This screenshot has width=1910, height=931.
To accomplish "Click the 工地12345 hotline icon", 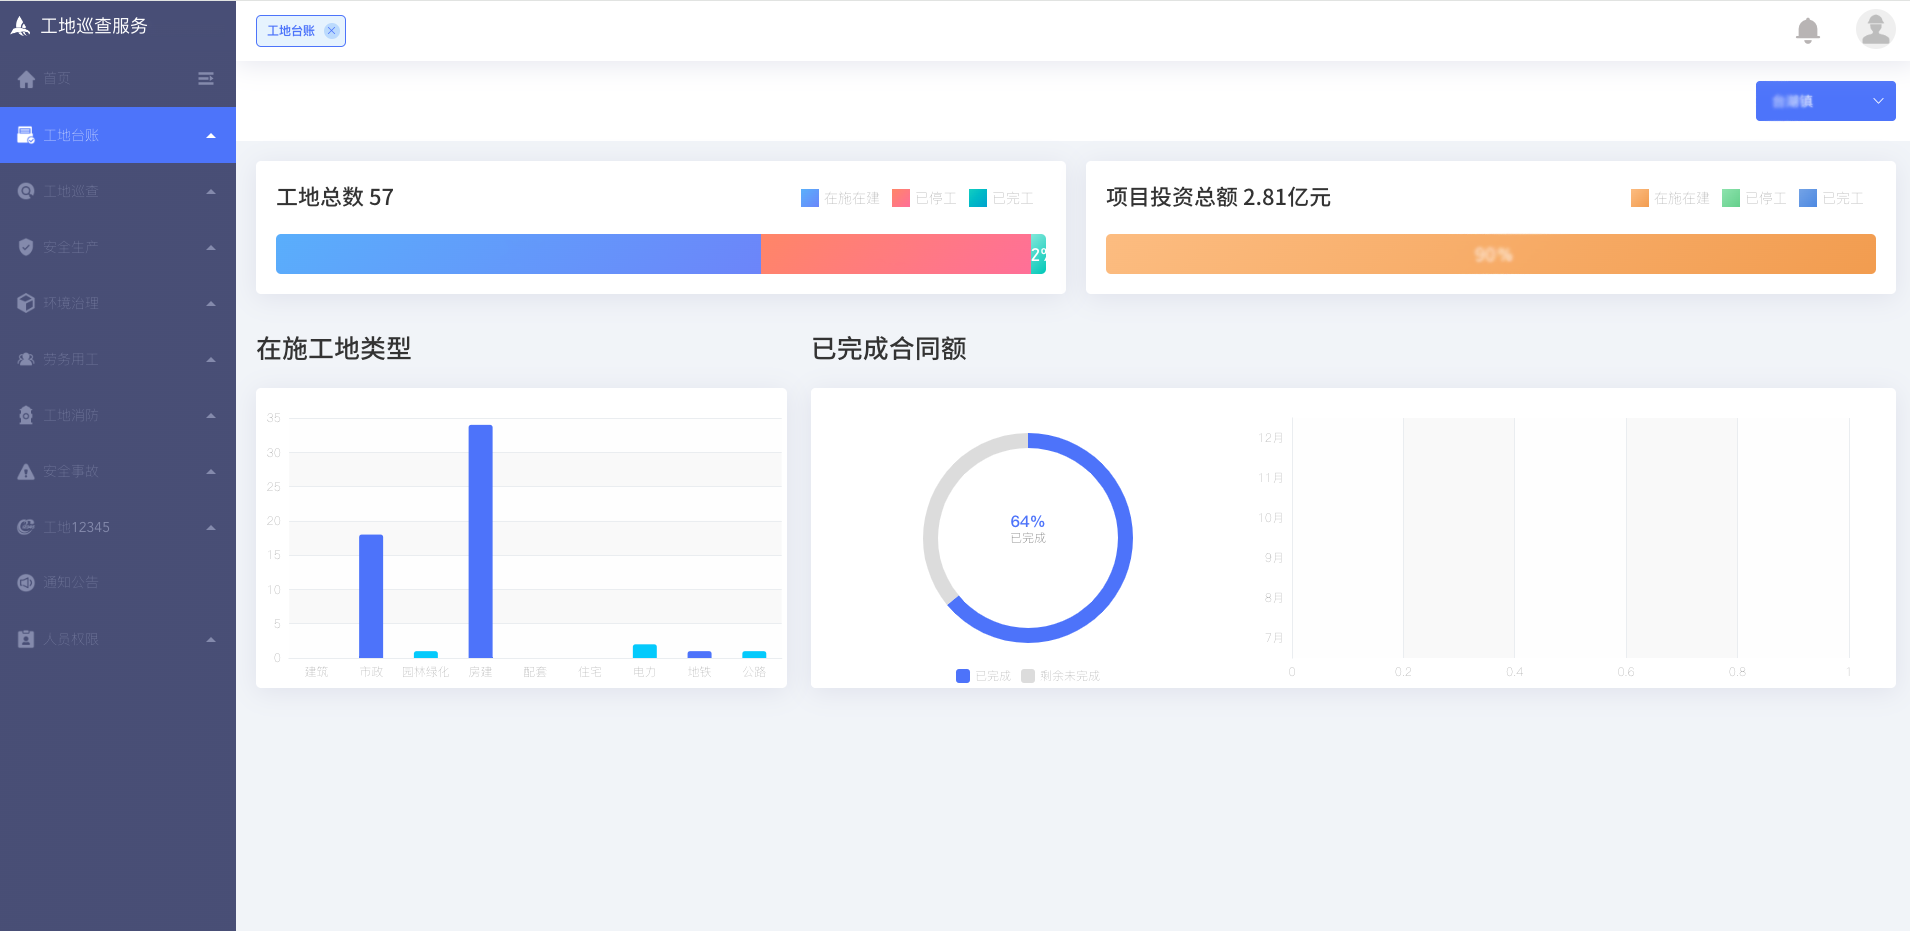I will tap(26, 527).
